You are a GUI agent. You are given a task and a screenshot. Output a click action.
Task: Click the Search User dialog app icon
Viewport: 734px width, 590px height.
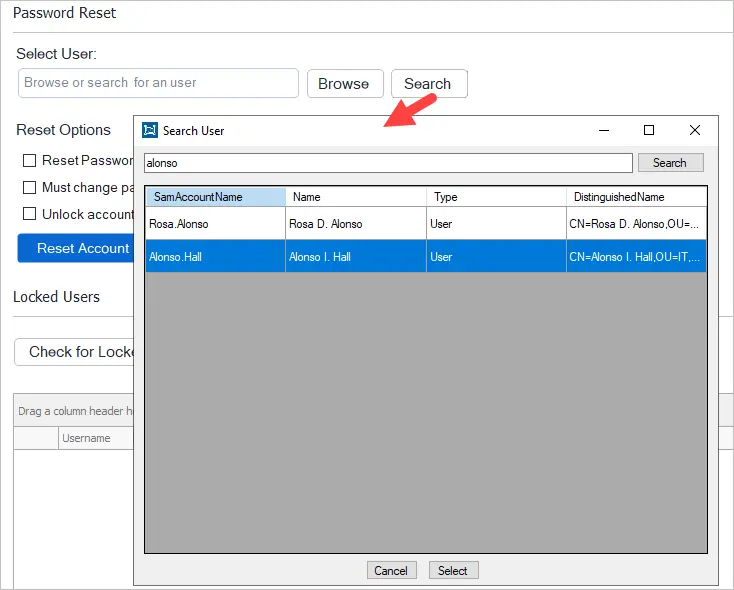150,130
